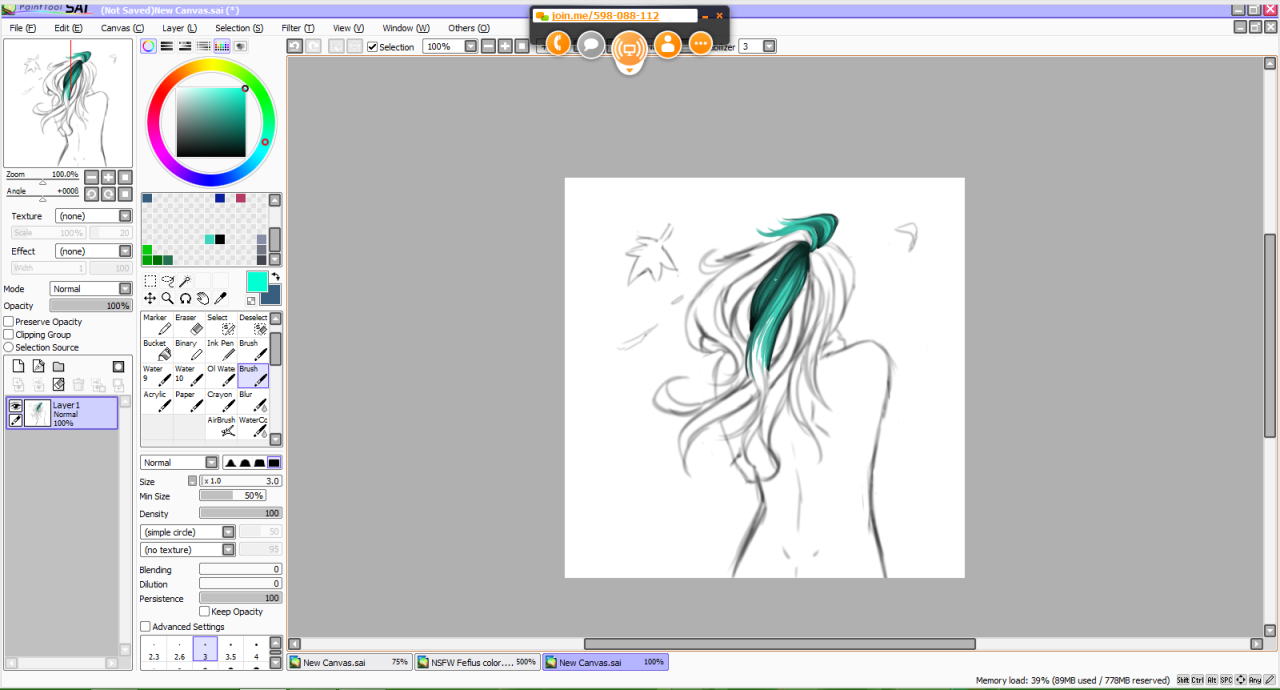Switch to the NSFW Fefius color tab
1280x690 pixels.
[x=478, y=662]
